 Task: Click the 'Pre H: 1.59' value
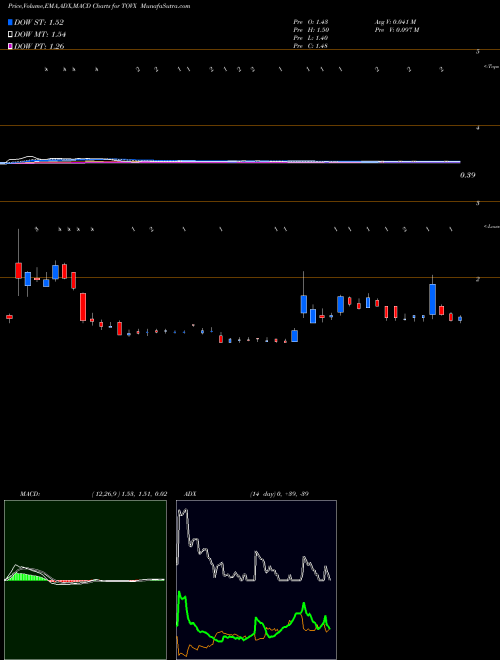coord(311,30)
